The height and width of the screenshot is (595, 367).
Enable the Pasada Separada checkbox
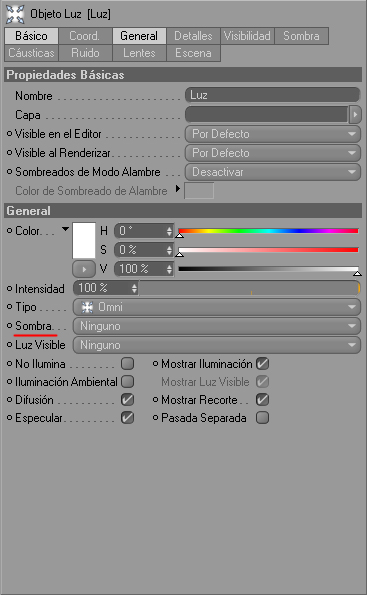tap(262, 417)
